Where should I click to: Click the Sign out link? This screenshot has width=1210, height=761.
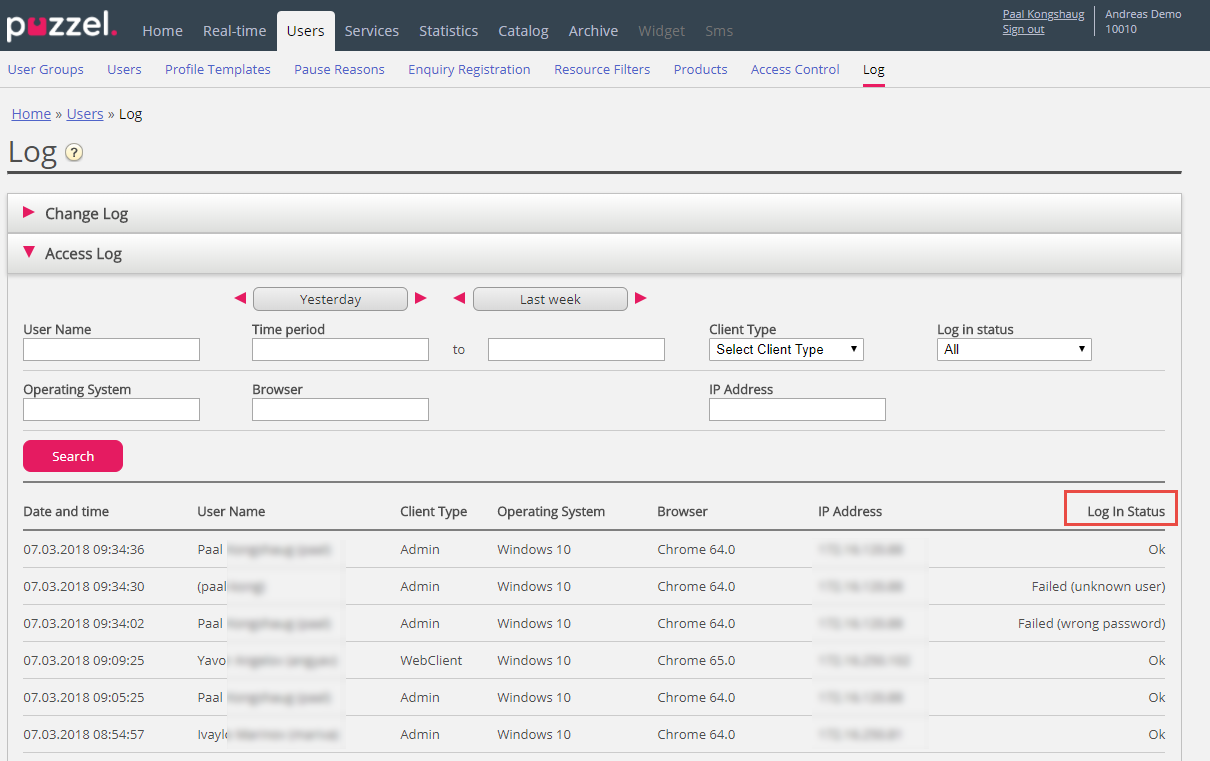point(1023,30)
